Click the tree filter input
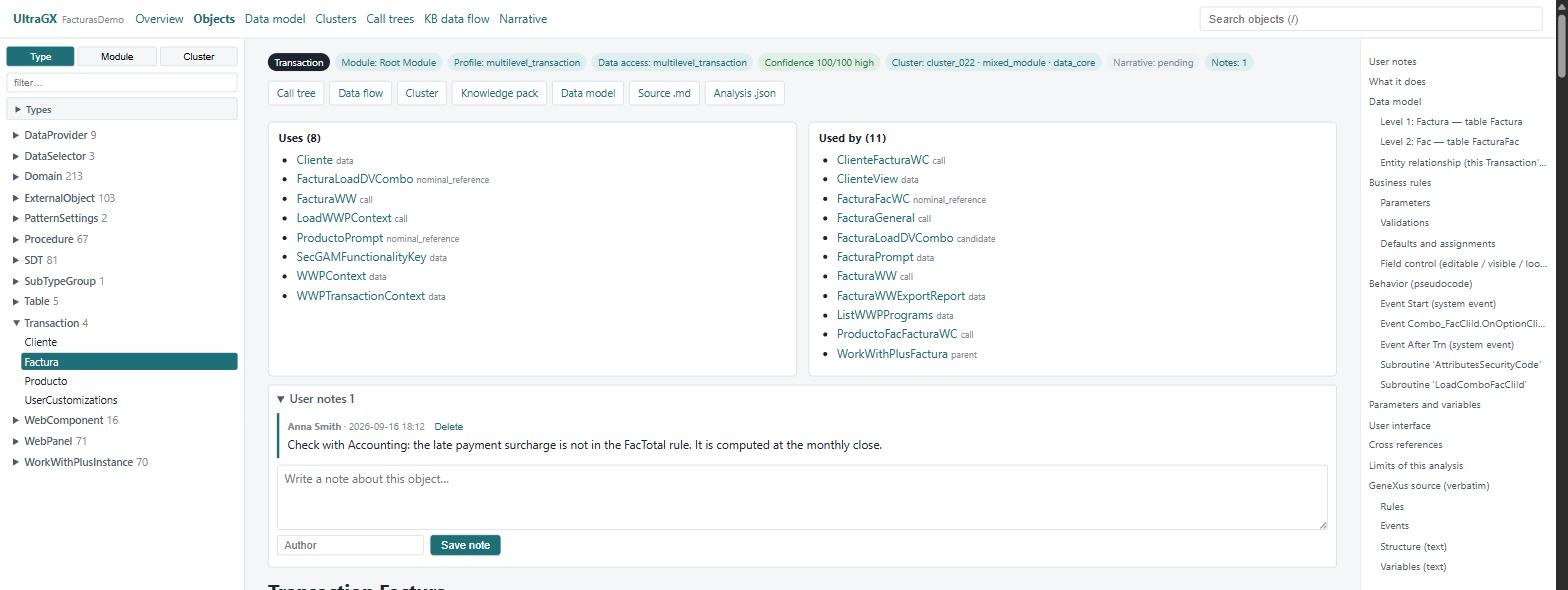This screenshot has width=1568, height=590. click(x=122, y=82)
